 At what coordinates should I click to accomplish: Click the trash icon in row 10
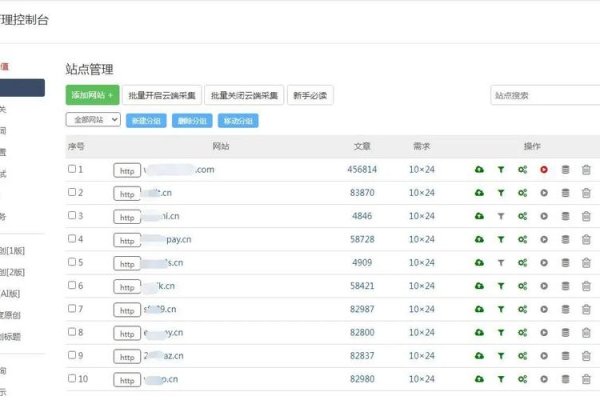586,379
